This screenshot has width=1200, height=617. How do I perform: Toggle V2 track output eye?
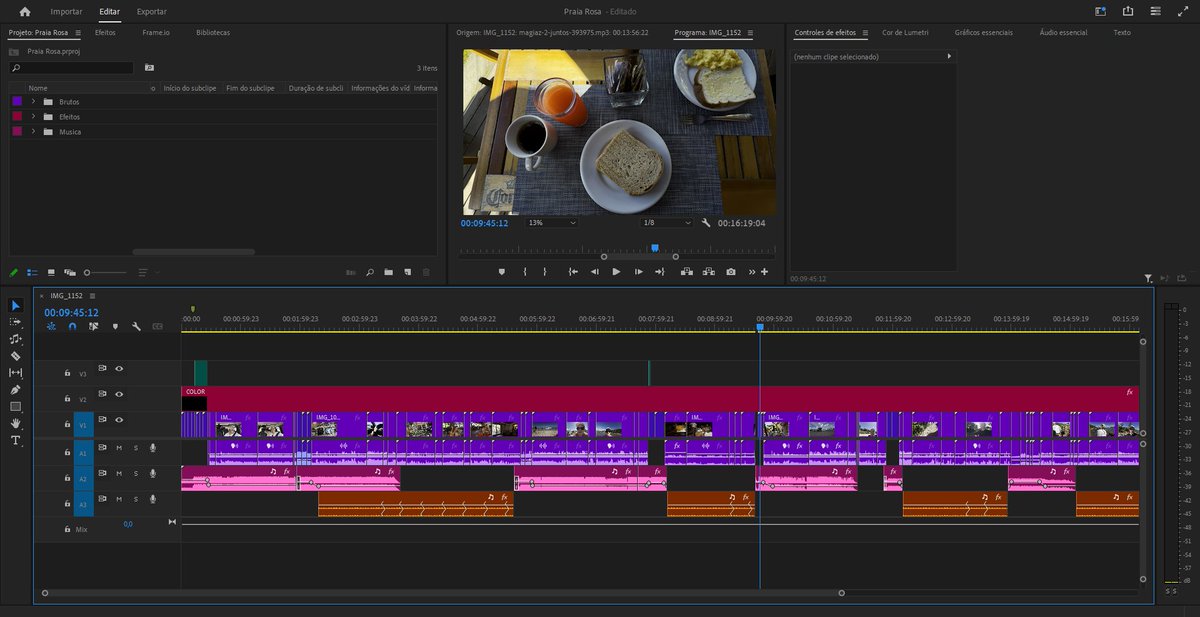(119, 394)
